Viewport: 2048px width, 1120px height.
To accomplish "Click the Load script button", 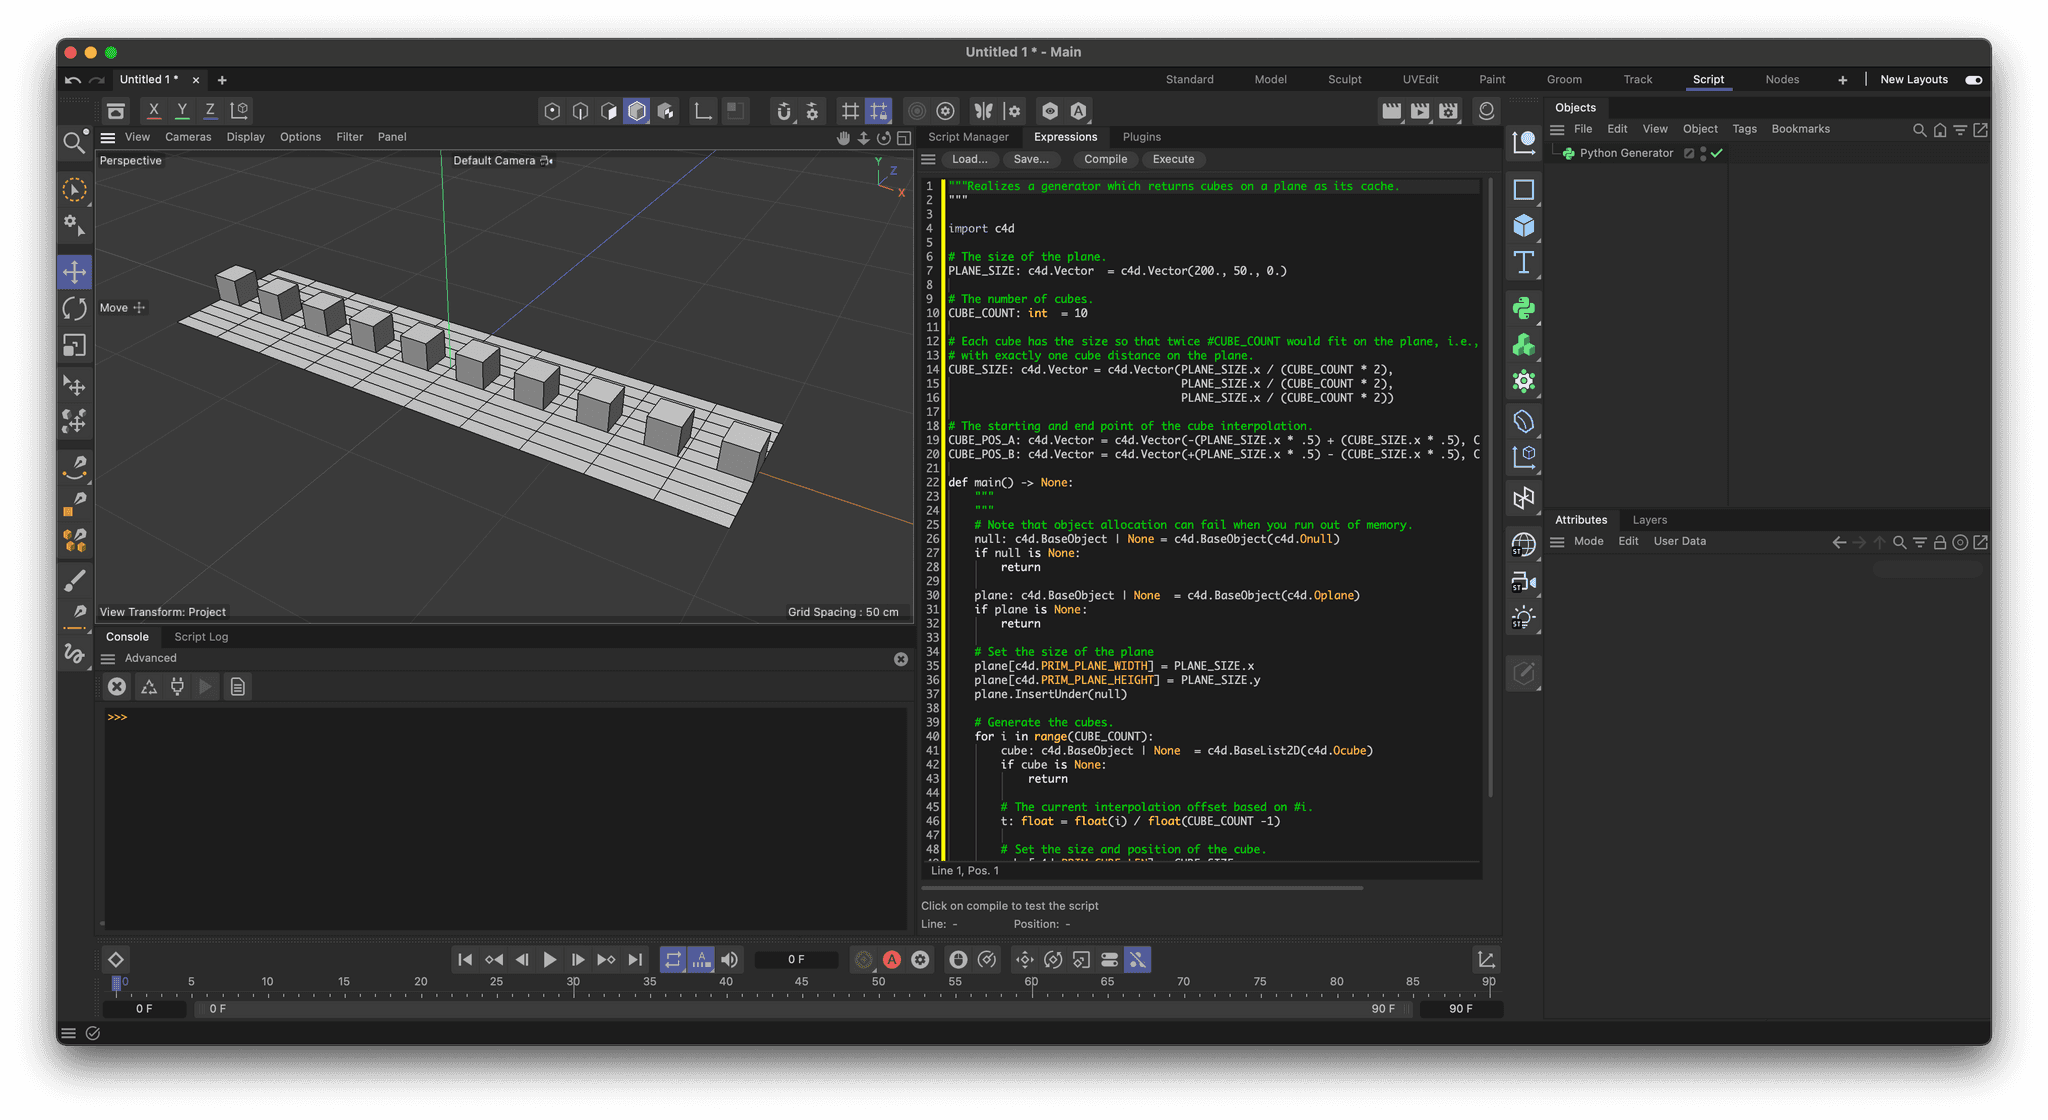I will pos(968,157).
